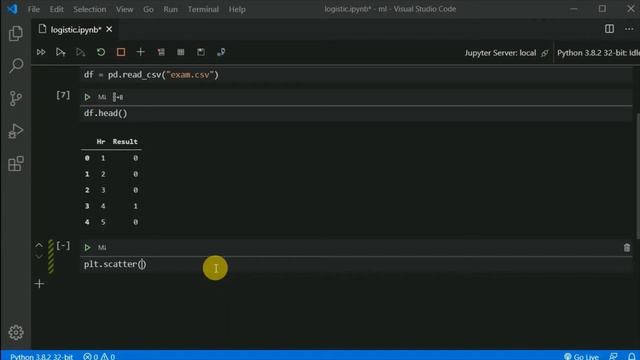Screen dimensions: 640x360
Task: Click in the df.head() code editor
Action: pos(356,113)
